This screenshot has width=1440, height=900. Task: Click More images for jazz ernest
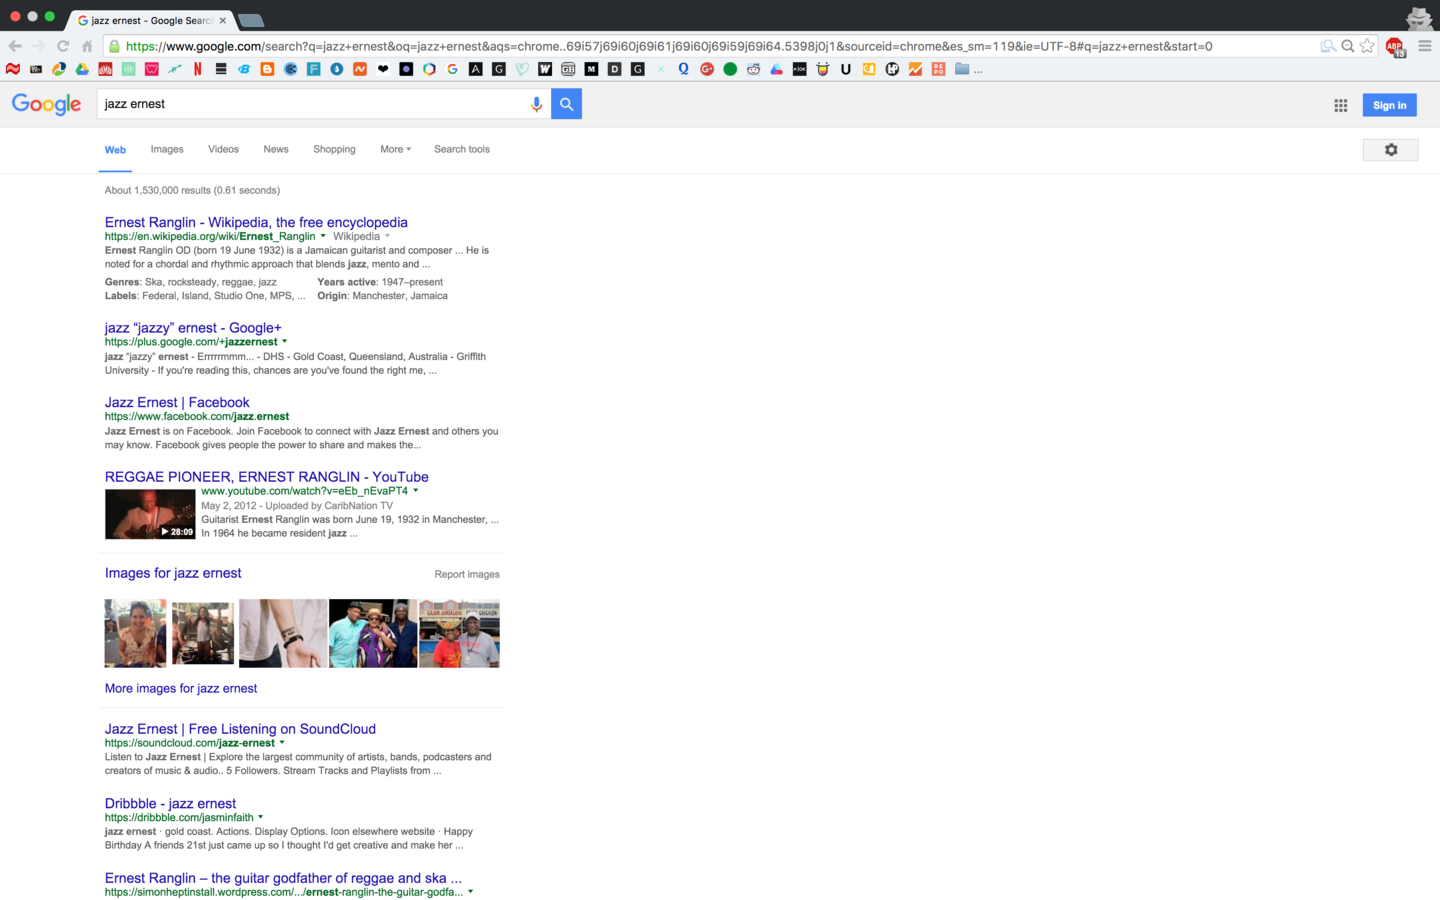click(181, 688)
